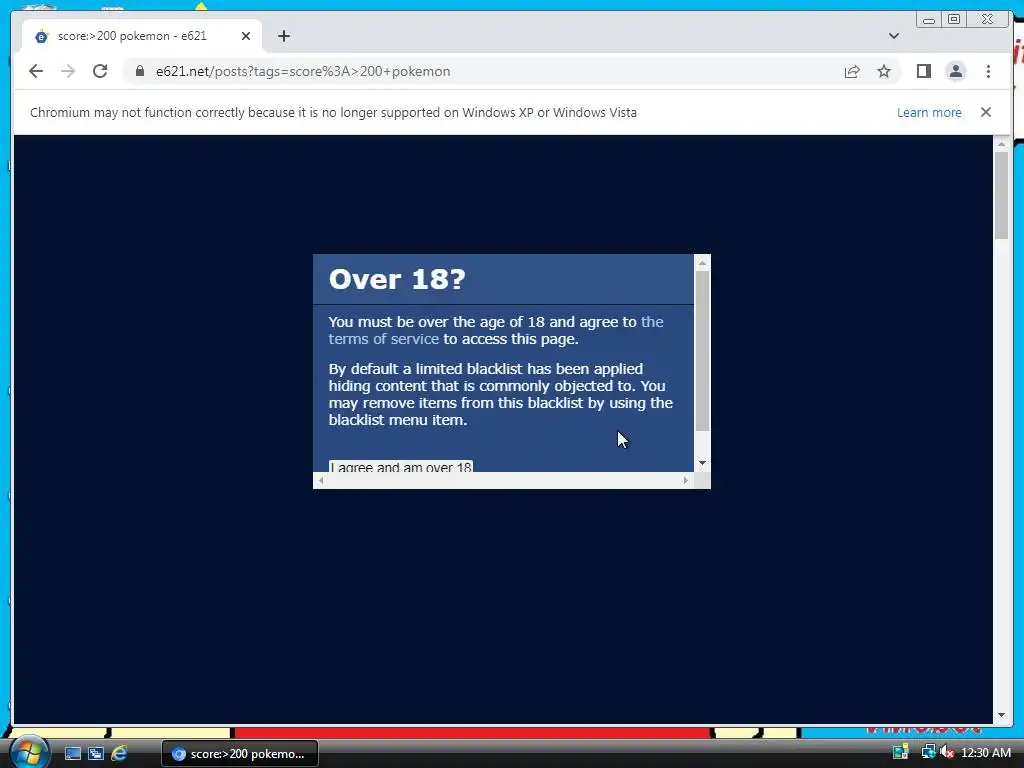This screenshot has height=768, width=1024.
Task: Click the green system tray icon
Action: tap(901, 752)
